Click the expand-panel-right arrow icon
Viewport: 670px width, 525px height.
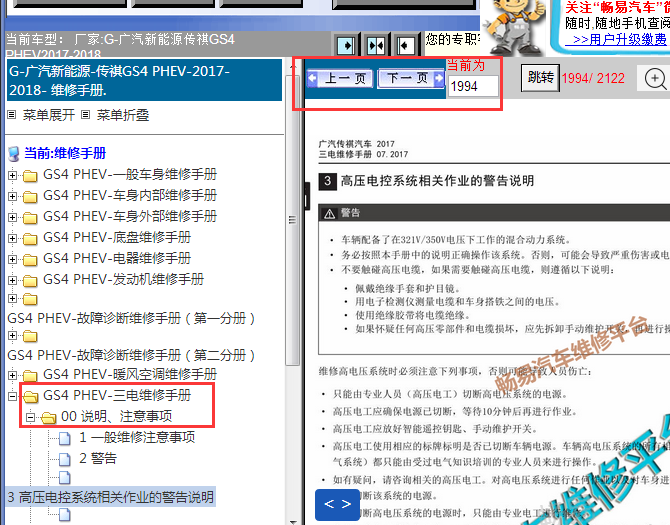click(x=346, y=45)
